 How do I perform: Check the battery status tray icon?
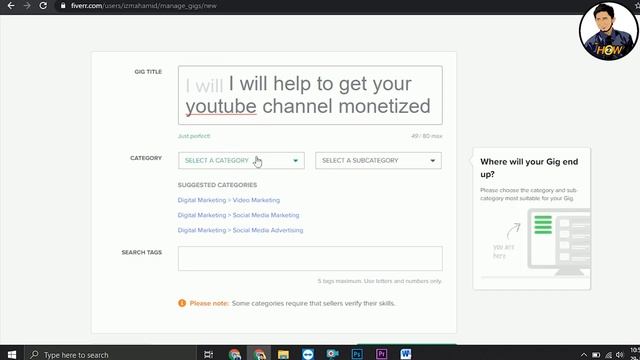pyautogui.click(x=596, y=355)
